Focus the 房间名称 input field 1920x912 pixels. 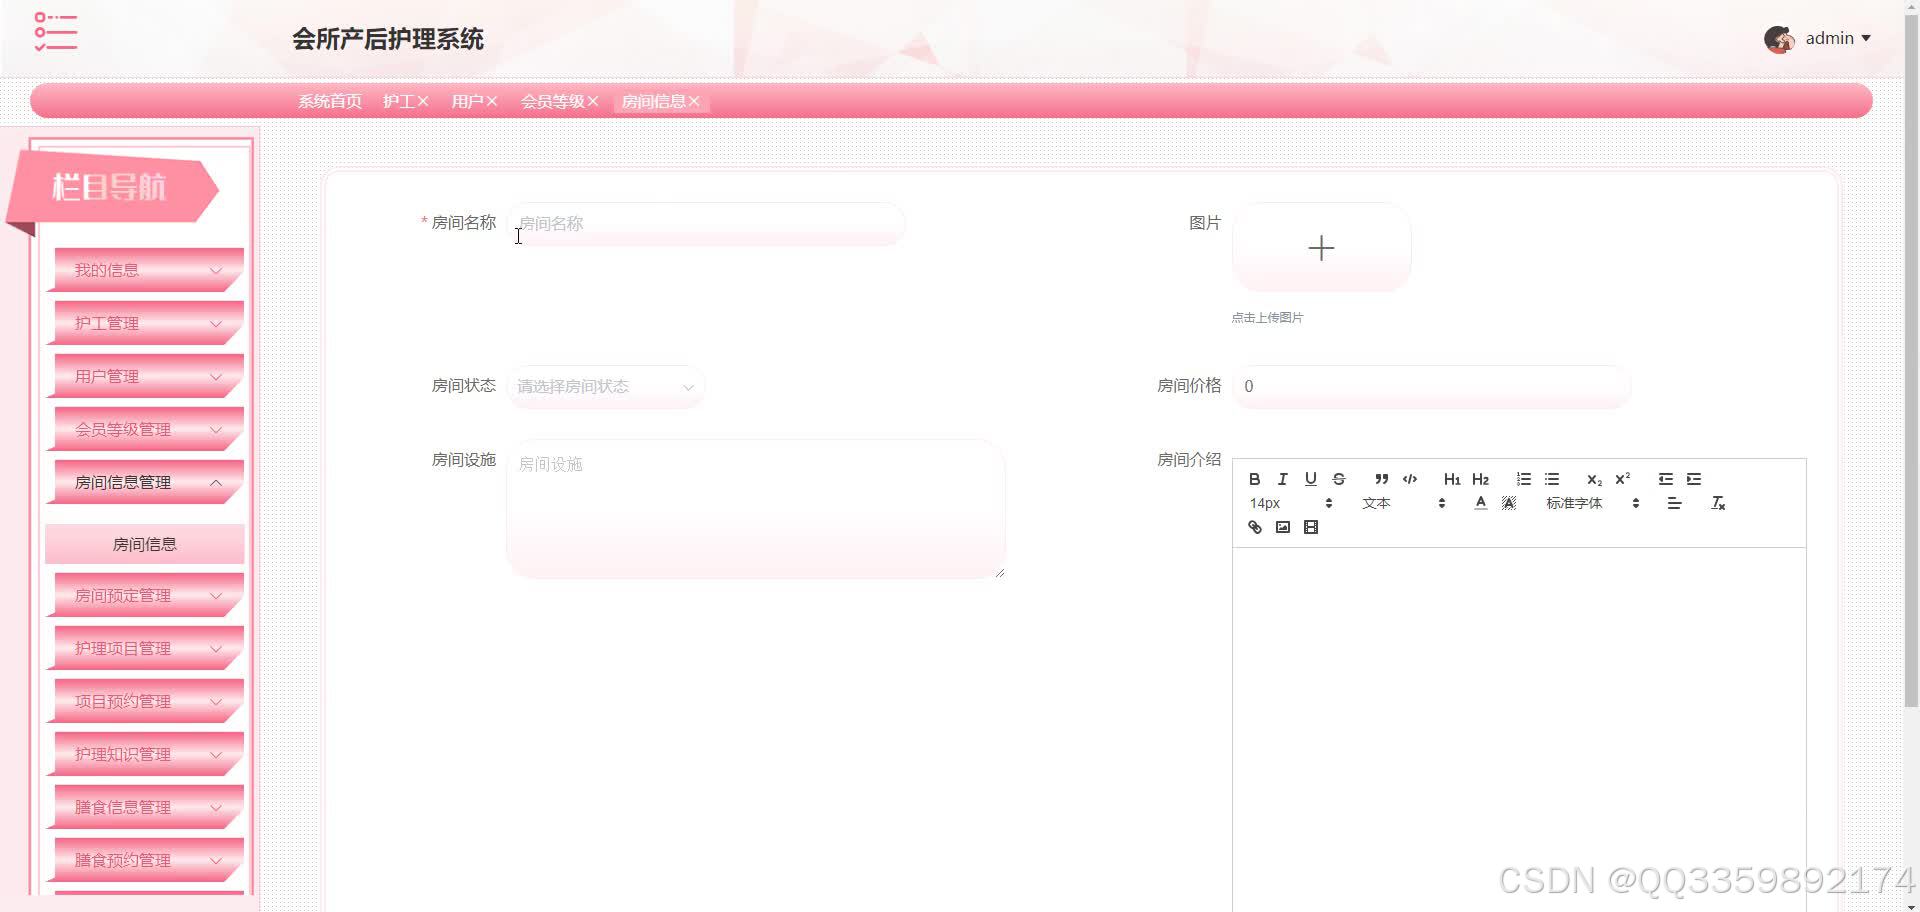click(x=706, y=223)
